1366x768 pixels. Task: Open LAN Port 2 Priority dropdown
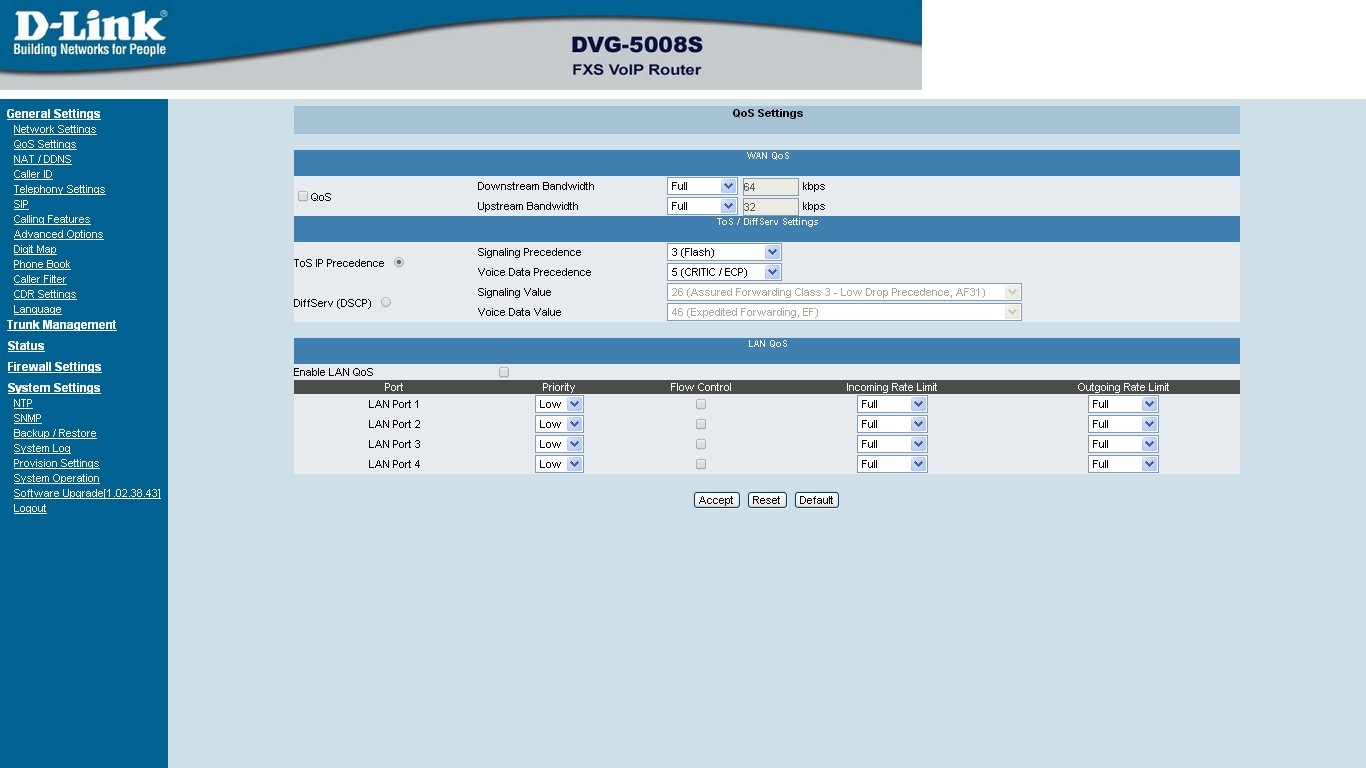coord(559,424)
